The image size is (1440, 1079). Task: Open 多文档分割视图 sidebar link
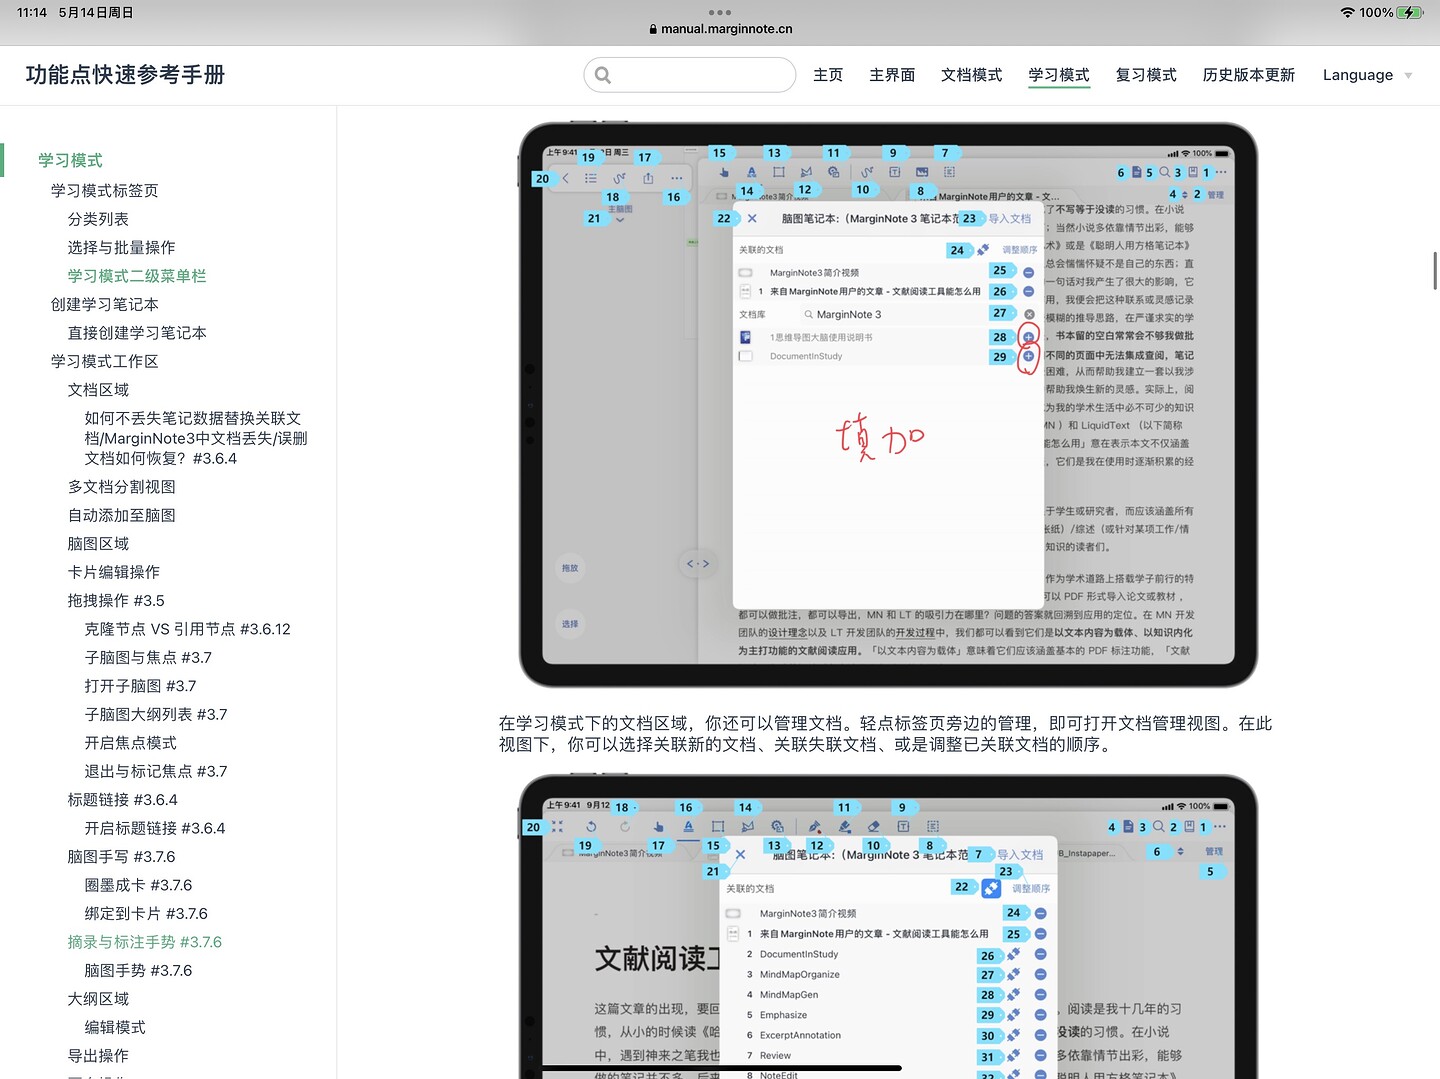pos(122,487)
